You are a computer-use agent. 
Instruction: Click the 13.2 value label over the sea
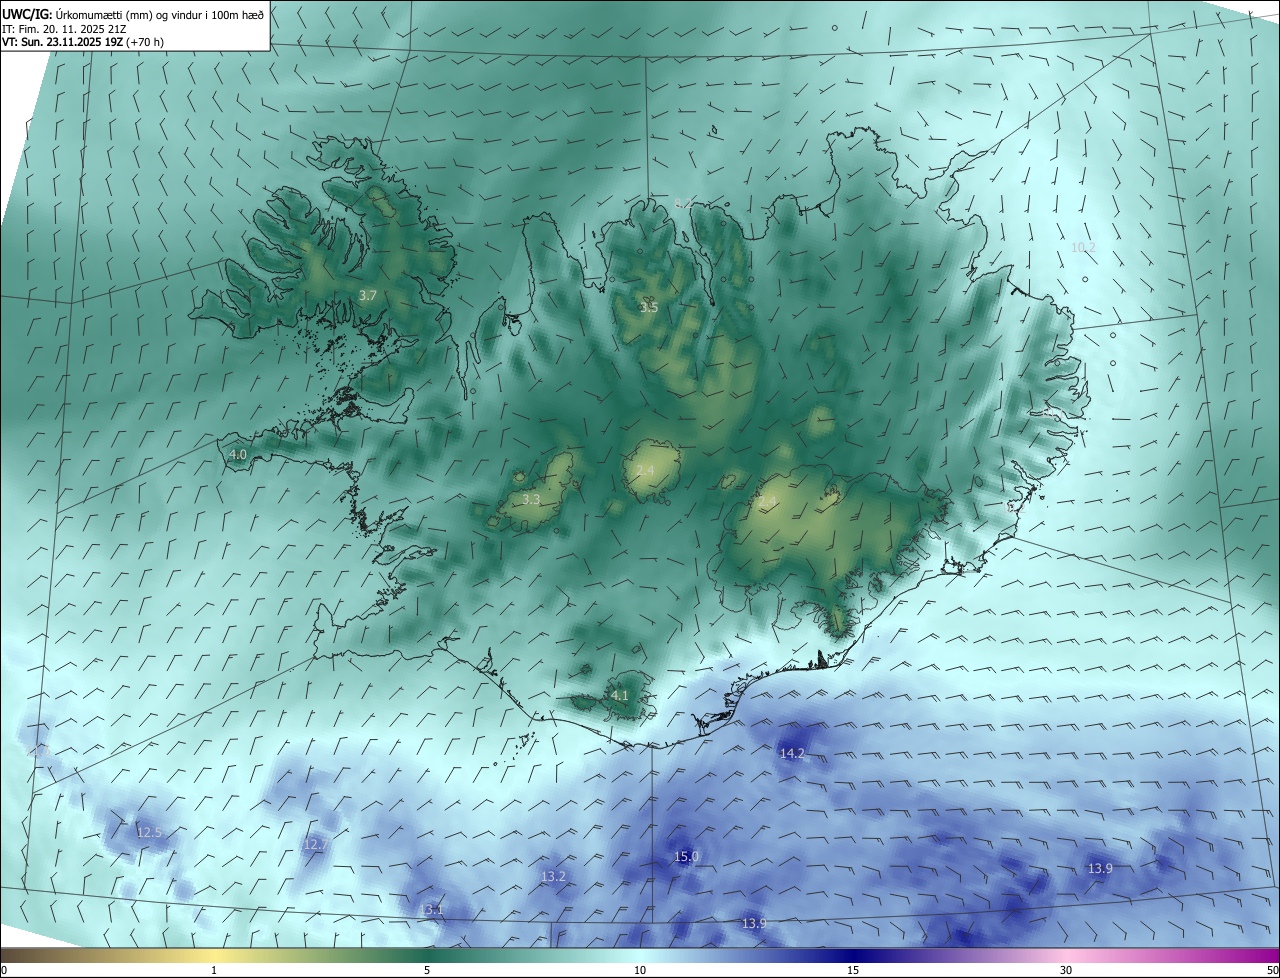553,876
